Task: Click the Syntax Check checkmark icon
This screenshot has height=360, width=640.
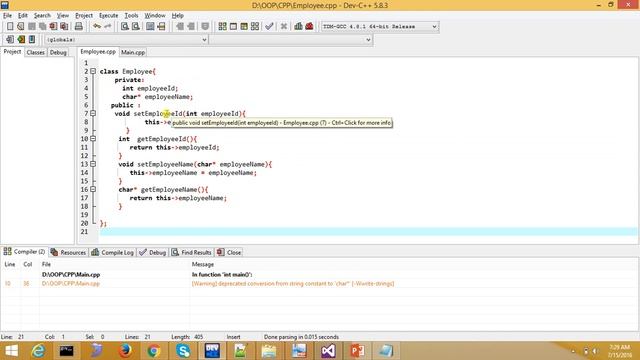Action: pos(269,26)
